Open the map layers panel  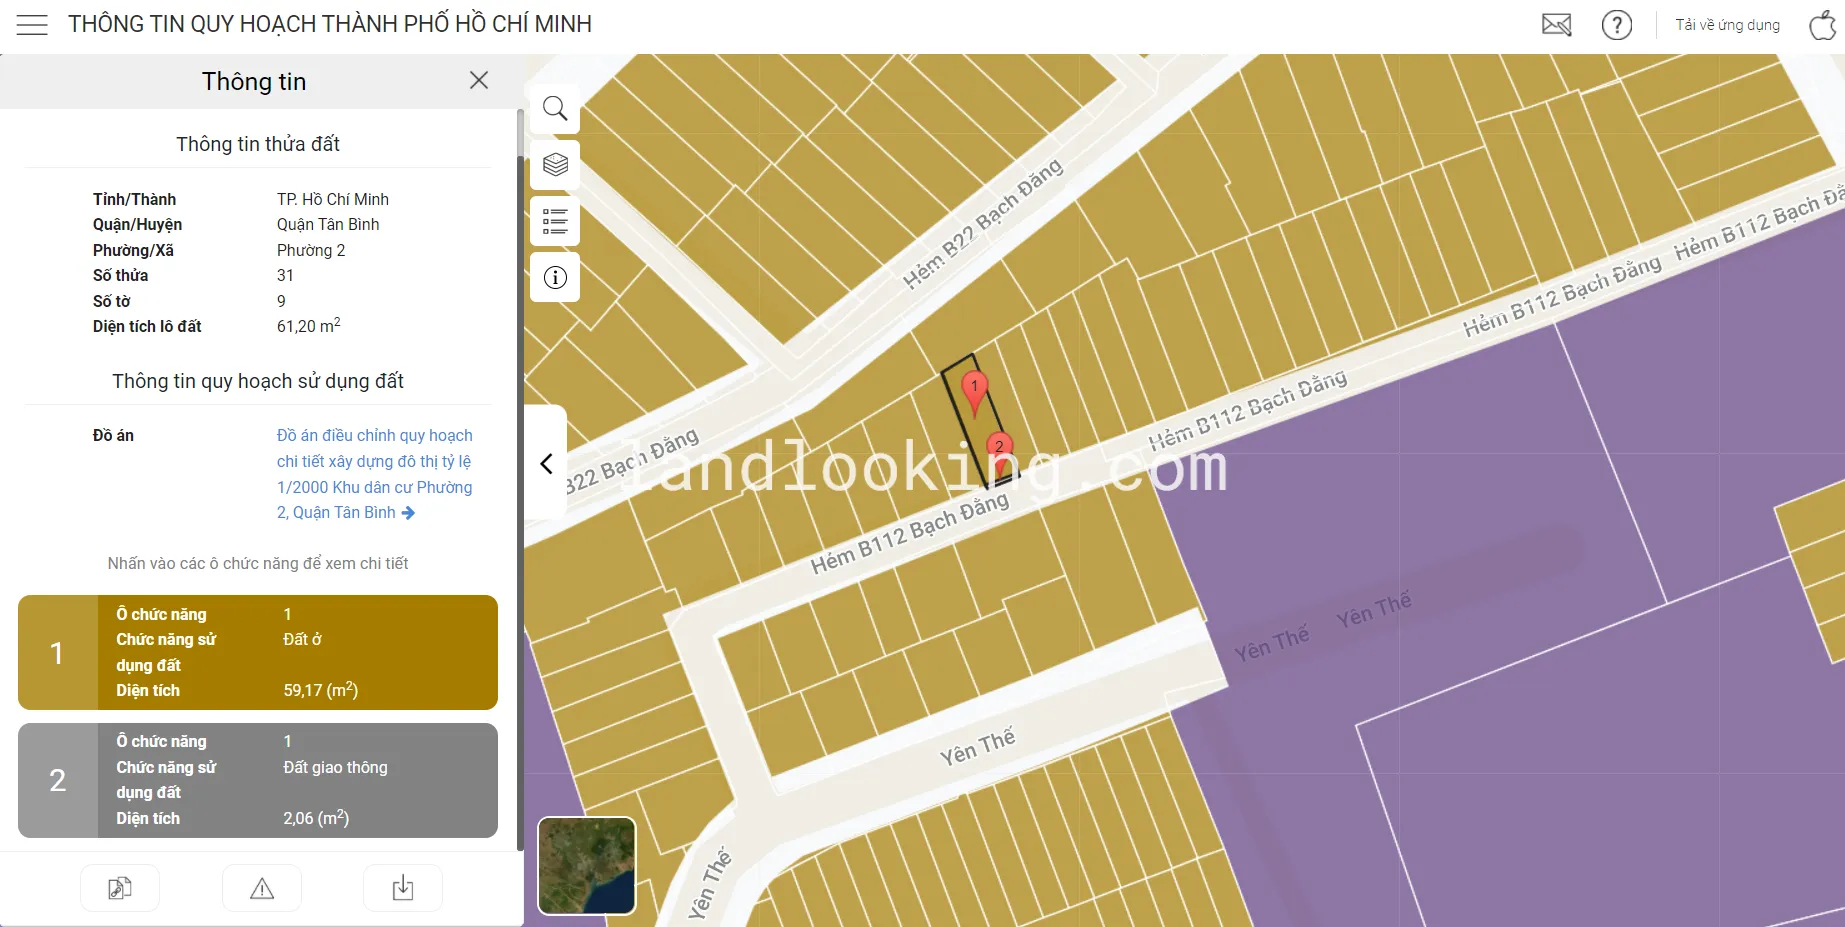tap(555, 165)
